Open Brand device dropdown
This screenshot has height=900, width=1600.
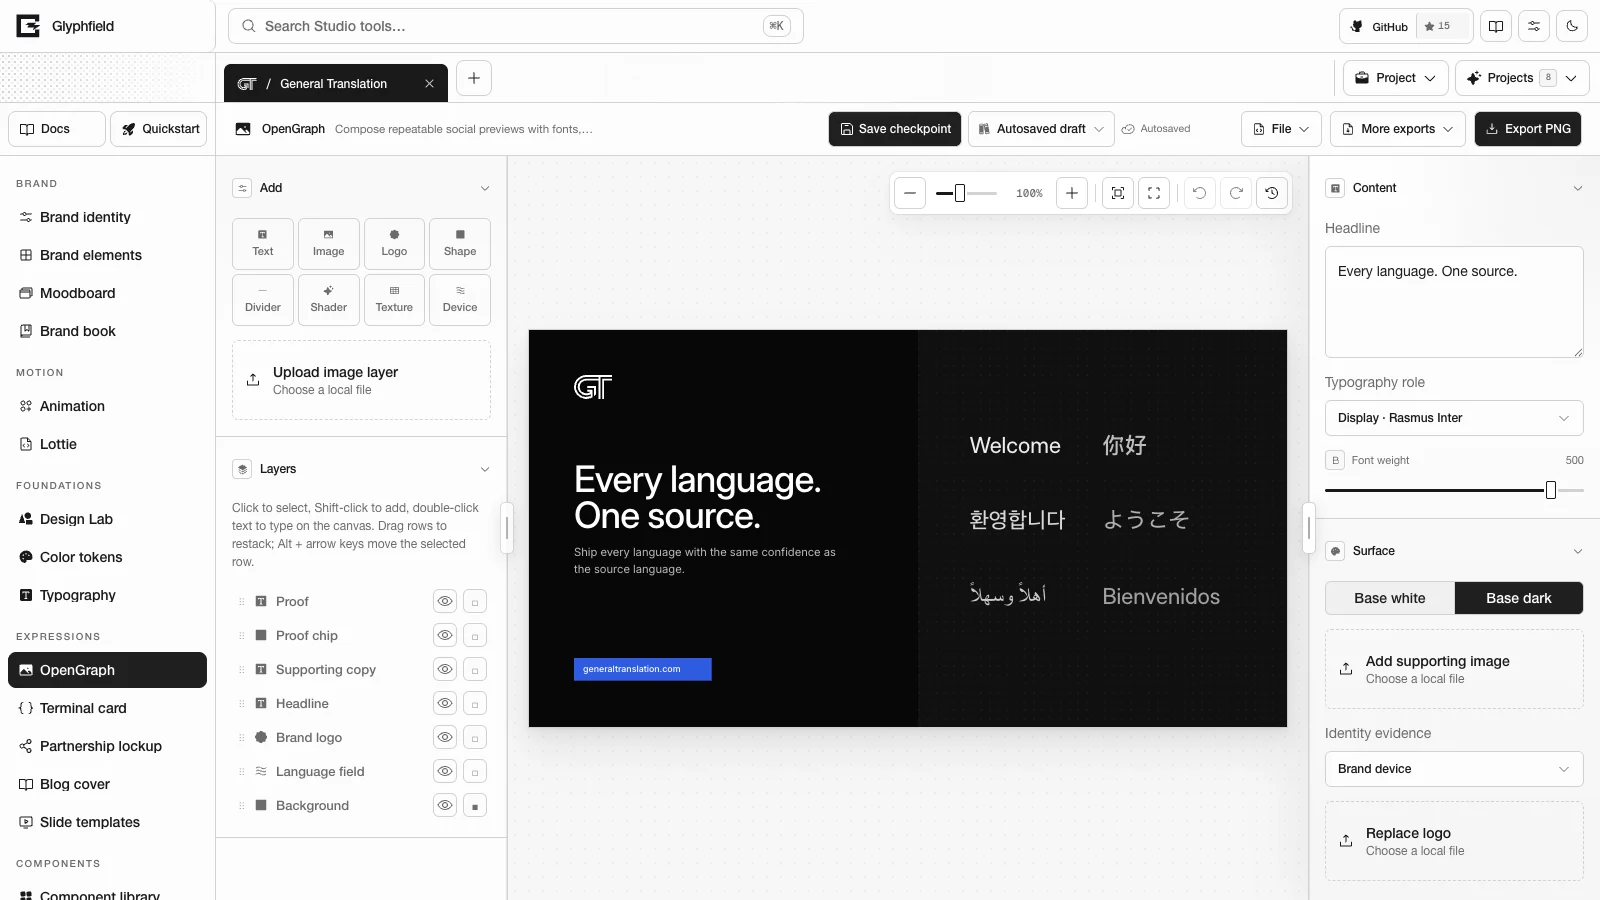click(x=1454, y=769)
